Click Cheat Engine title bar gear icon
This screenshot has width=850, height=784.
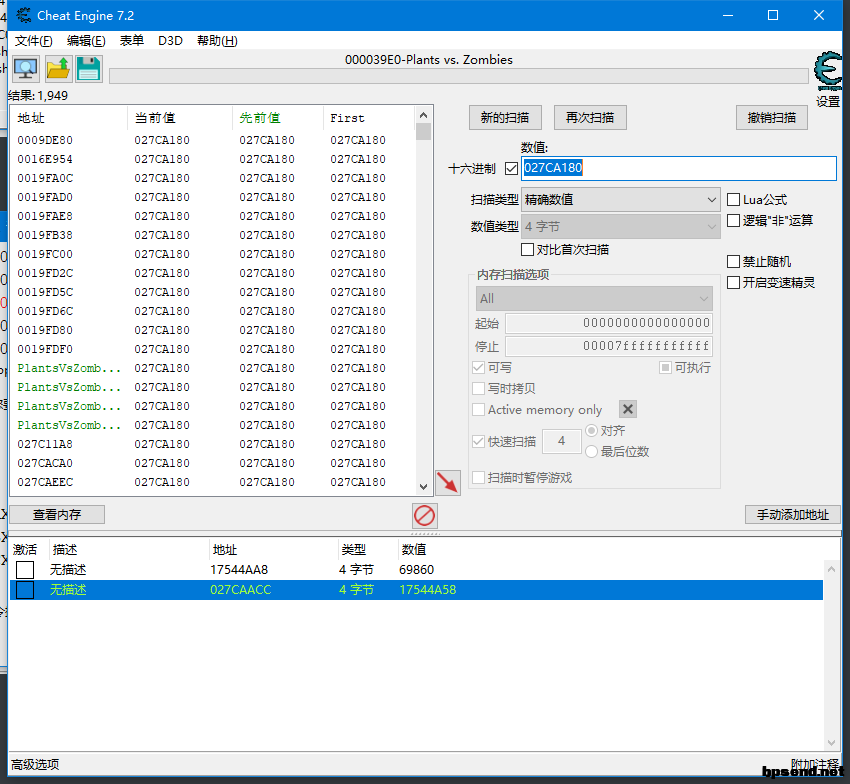tap(23, 15)
